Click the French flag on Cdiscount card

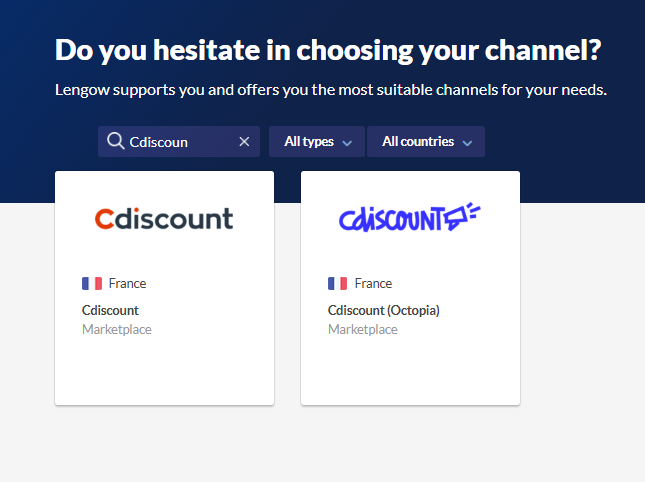click(92, 283)
